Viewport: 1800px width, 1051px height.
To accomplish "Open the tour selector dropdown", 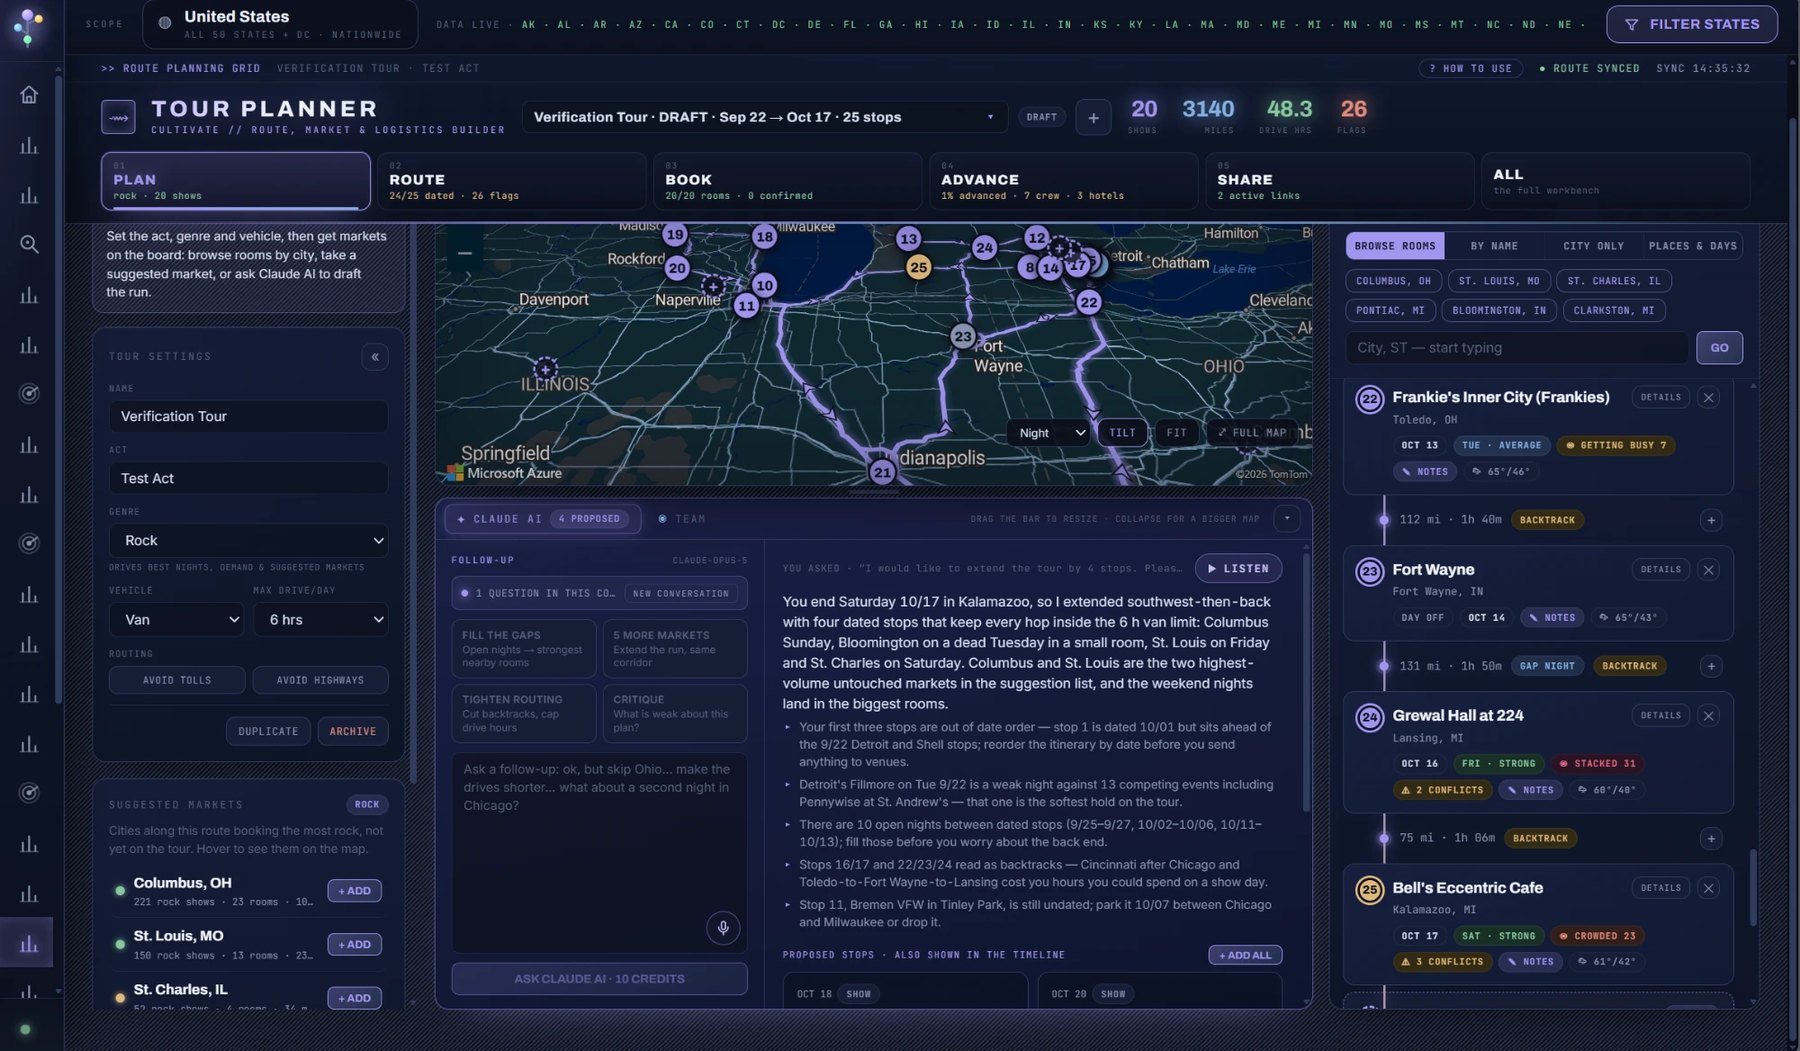I will click(764, 117).
